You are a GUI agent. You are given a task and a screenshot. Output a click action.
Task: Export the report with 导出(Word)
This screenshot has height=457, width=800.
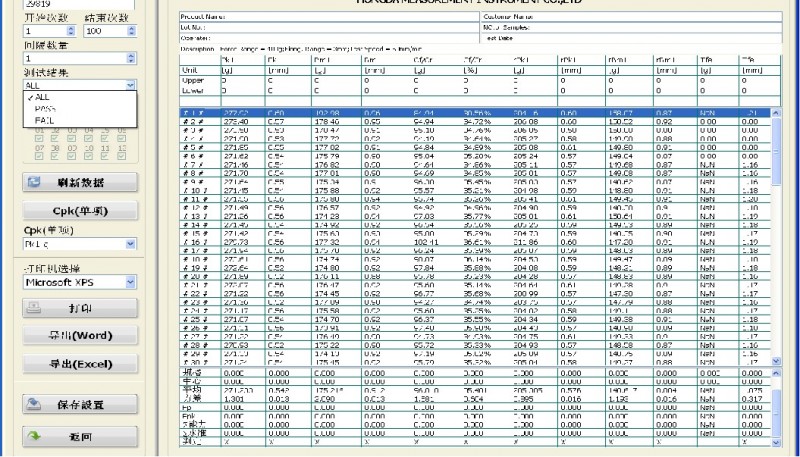tap(80, 336)
